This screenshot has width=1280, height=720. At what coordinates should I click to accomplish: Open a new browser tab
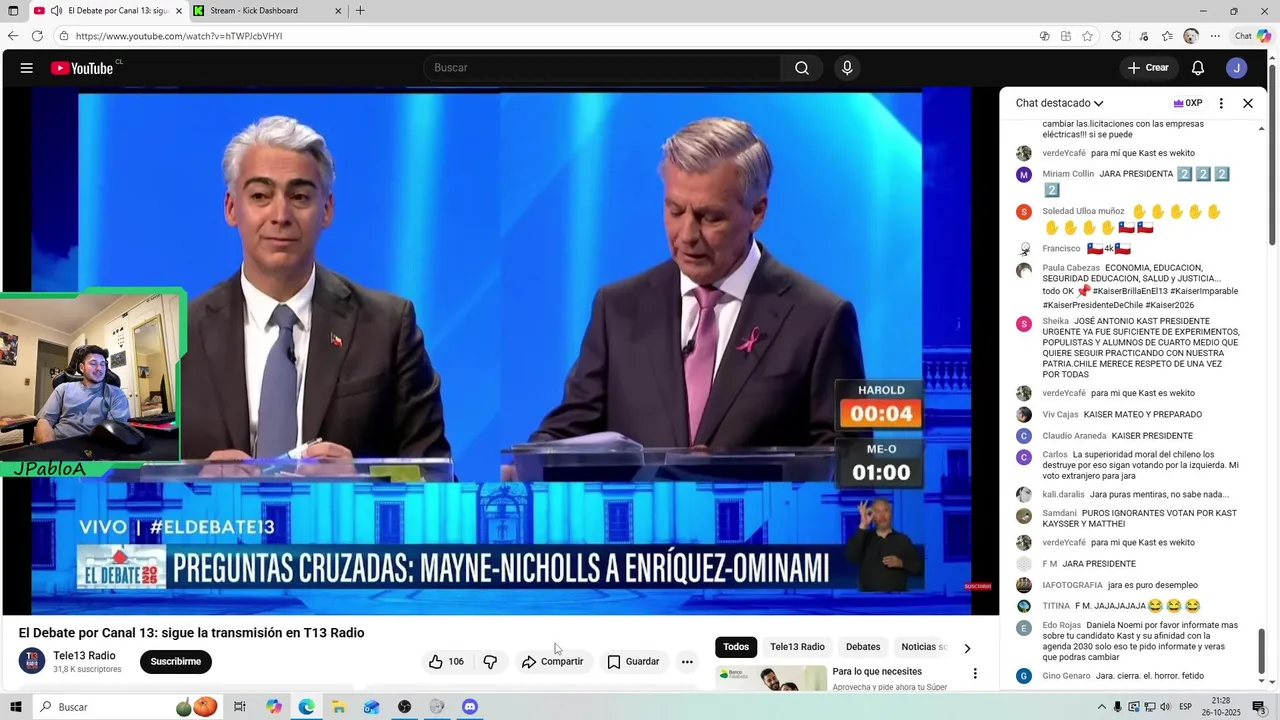pos(360,11)
